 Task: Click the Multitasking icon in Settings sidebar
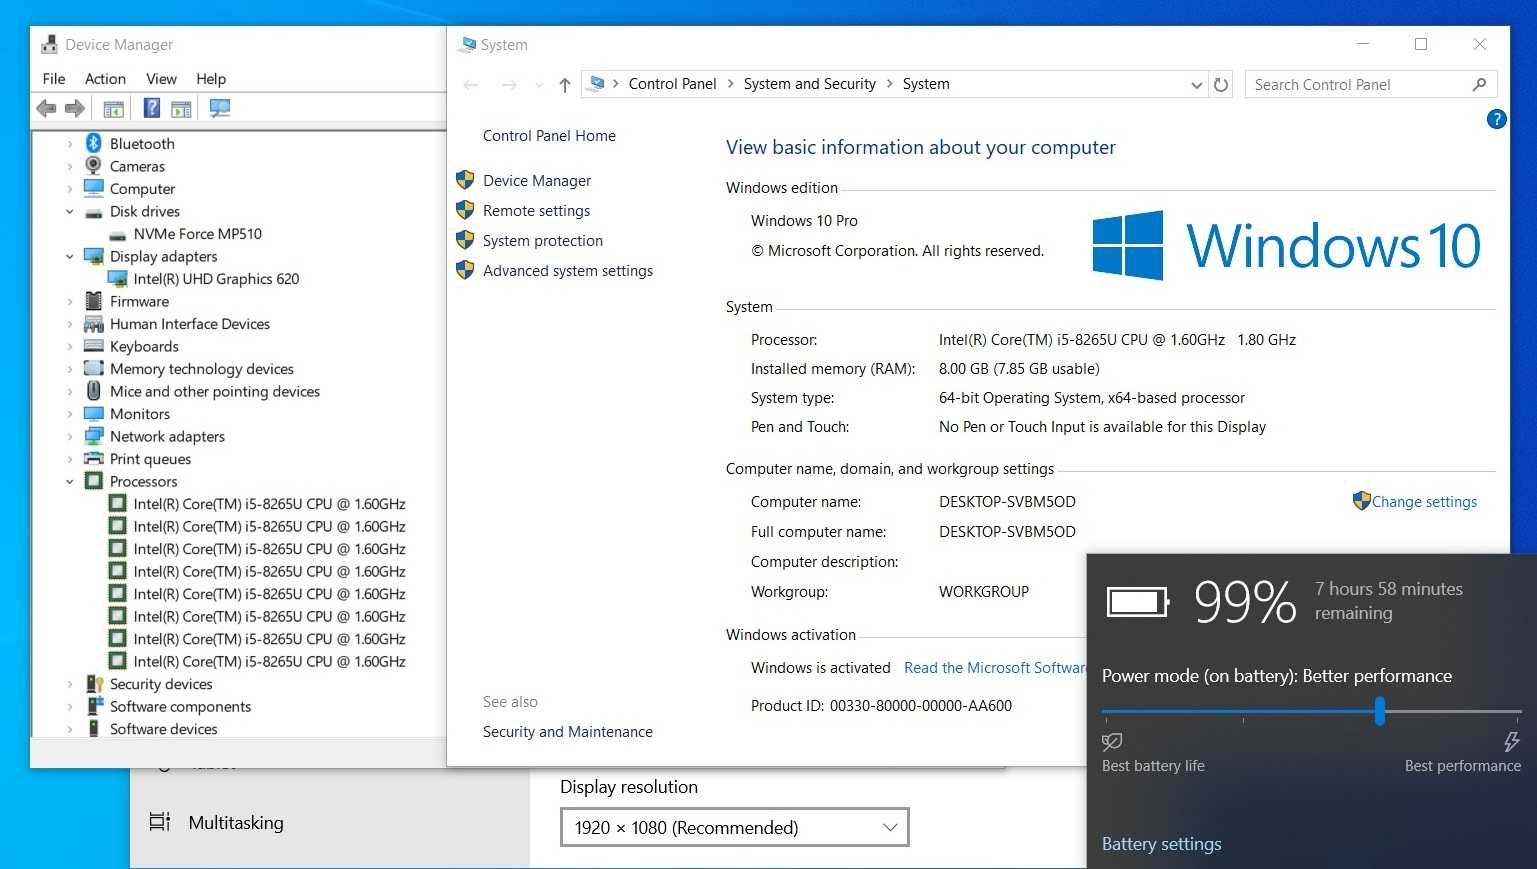(x=159, y=822)
